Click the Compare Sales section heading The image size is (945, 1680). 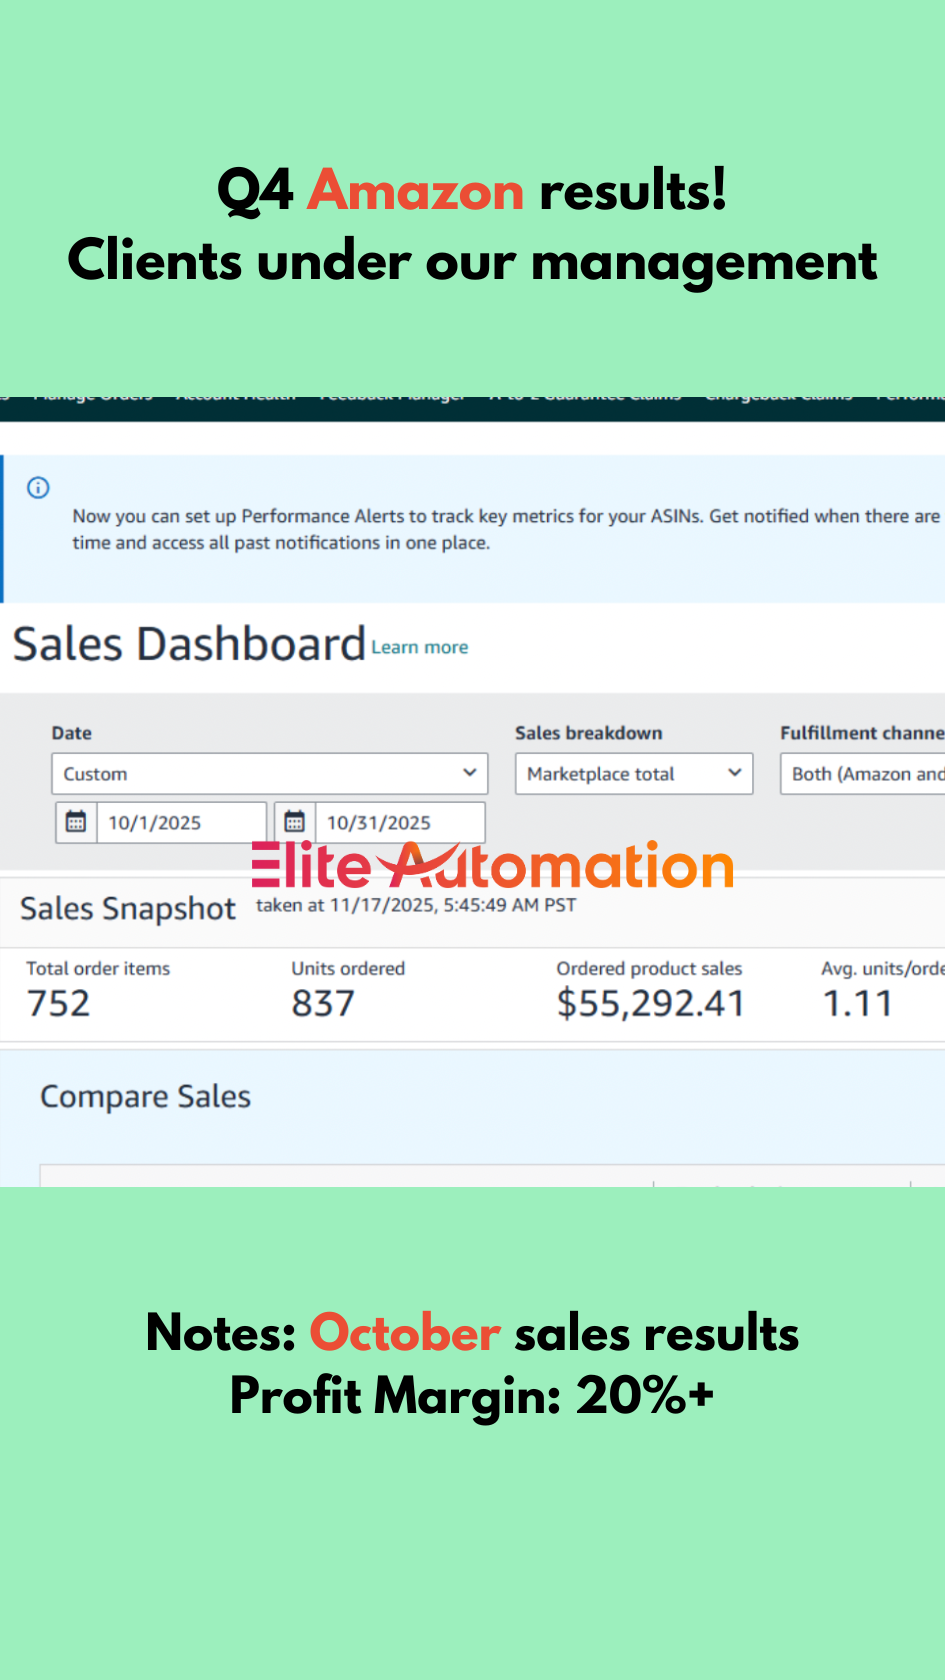tap(145, 1097)
